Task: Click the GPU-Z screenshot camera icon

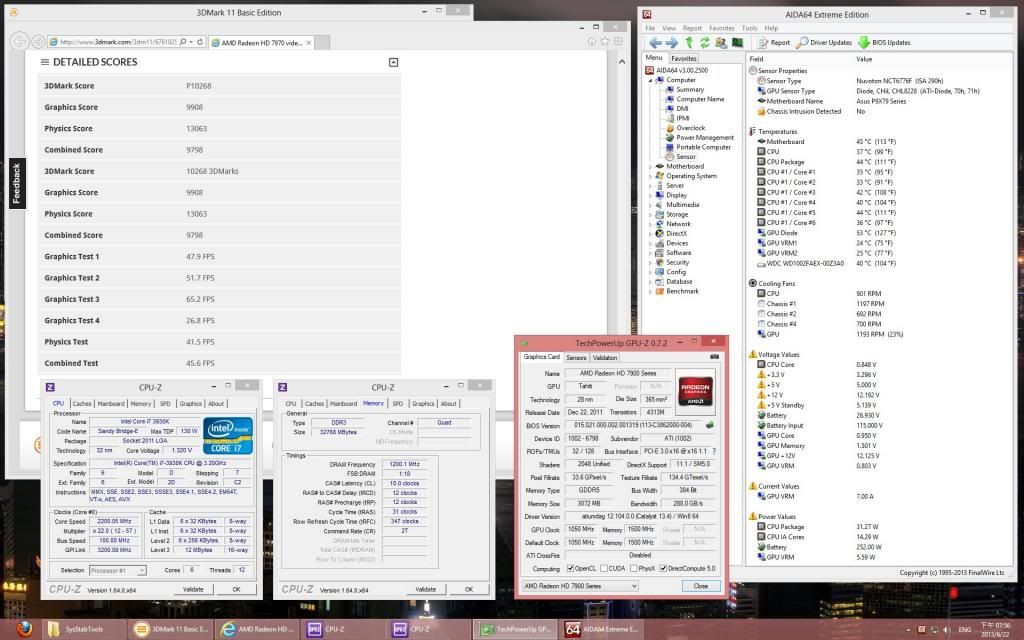Action: coord(714,357)
